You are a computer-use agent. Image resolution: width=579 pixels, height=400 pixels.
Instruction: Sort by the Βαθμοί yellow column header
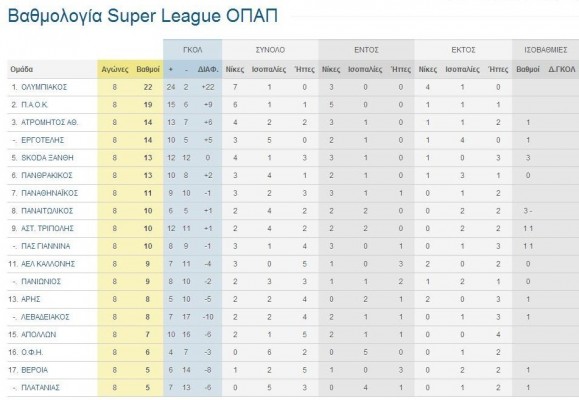[x=148, y=69]
